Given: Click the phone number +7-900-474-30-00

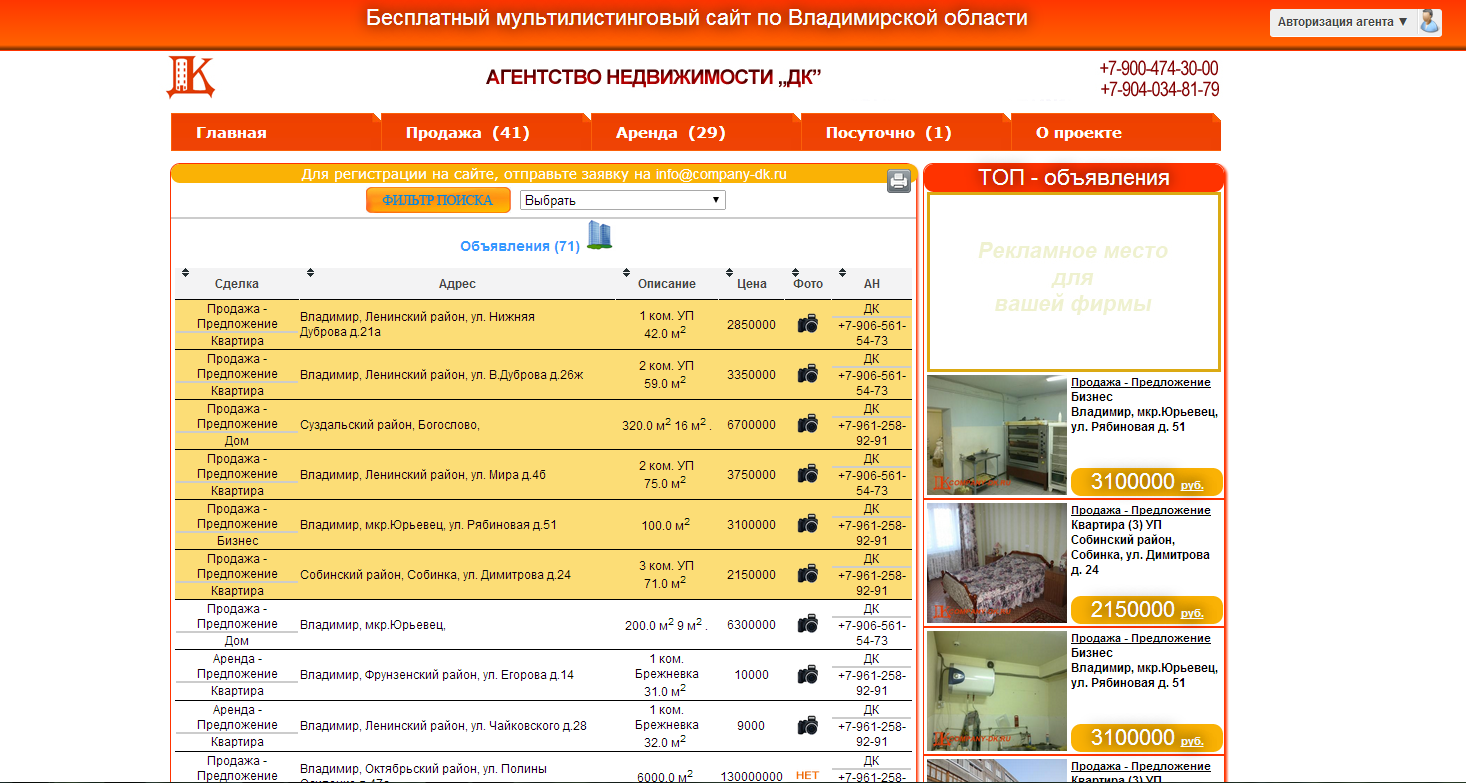Looking at the screenshot, I should point(1159,68).
